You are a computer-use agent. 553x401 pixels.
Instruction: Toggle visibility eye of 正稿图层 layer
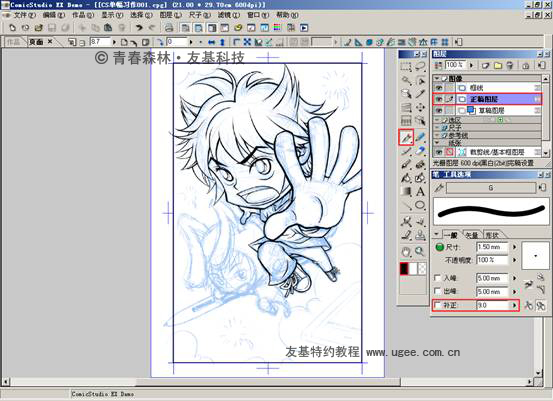point(438,99)
